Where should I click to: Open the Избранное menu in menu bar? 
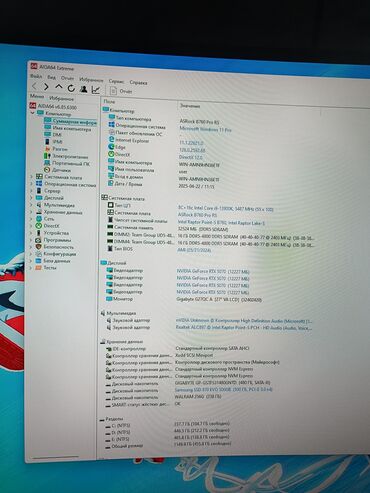[91, 80]
